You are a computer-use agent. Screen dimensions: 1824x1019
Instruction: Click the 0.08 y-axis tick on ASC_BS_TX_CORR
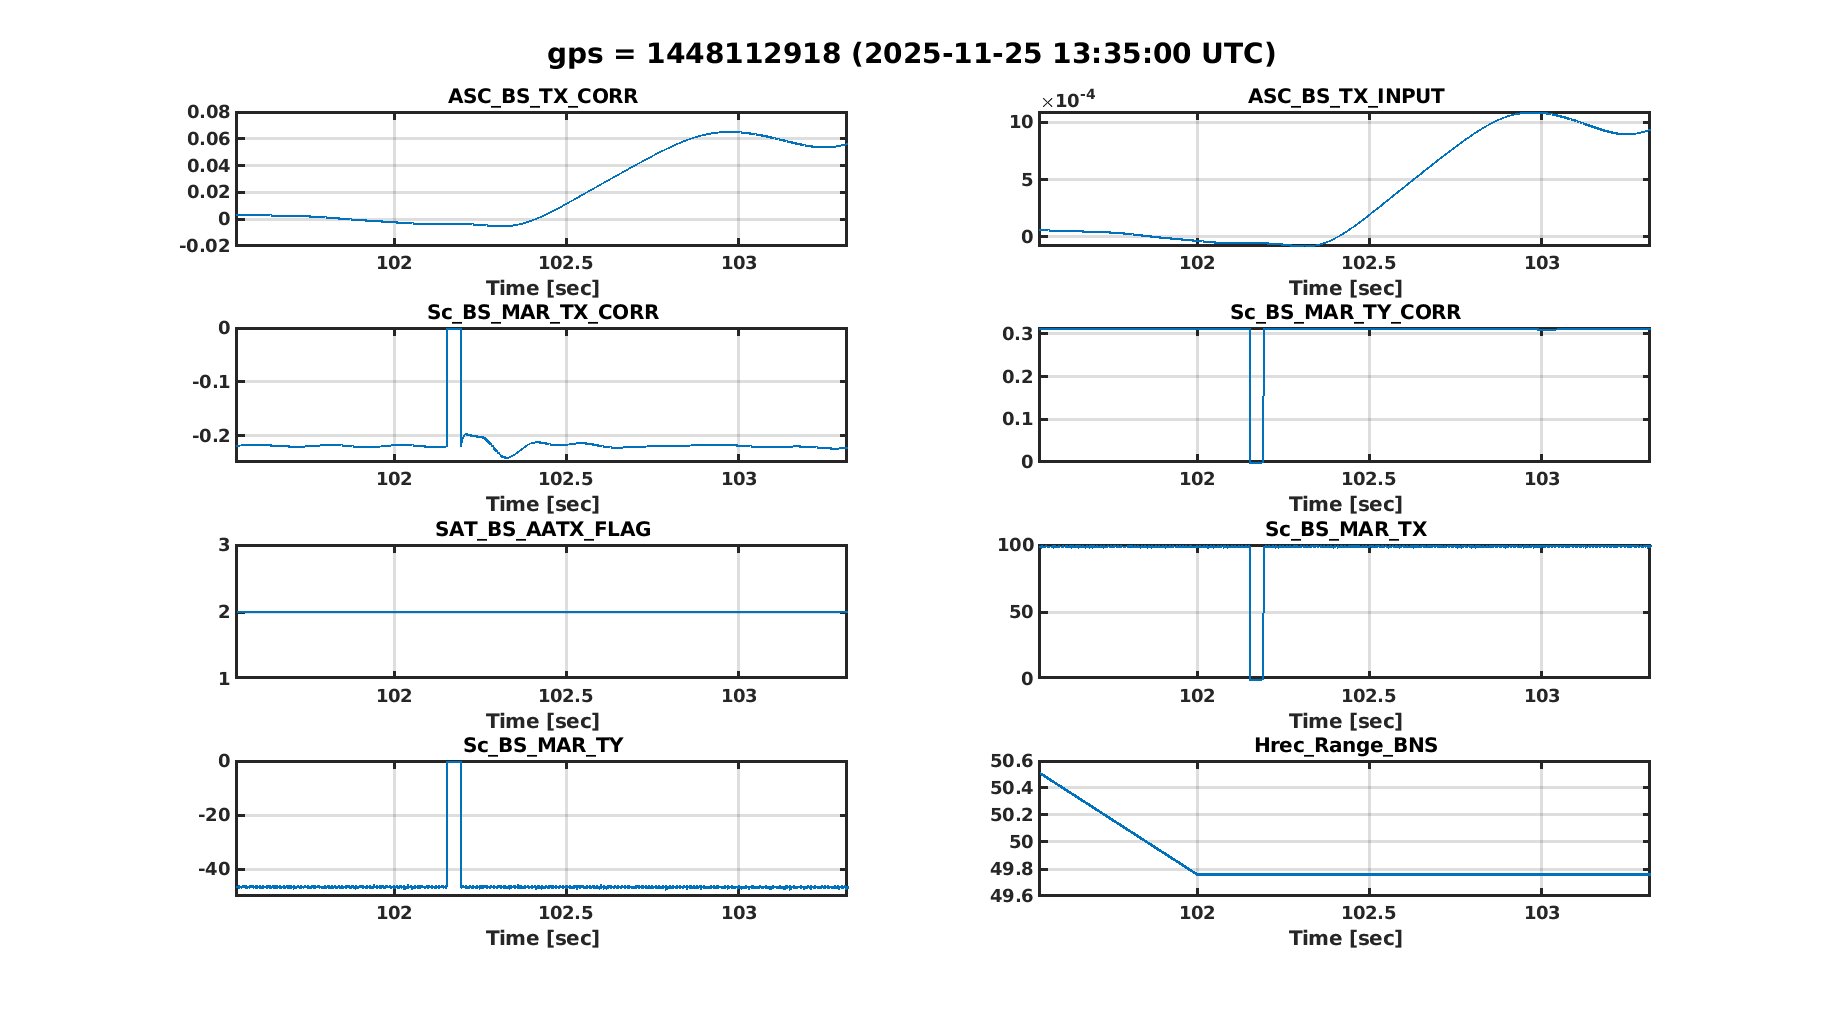coord(208,112)
